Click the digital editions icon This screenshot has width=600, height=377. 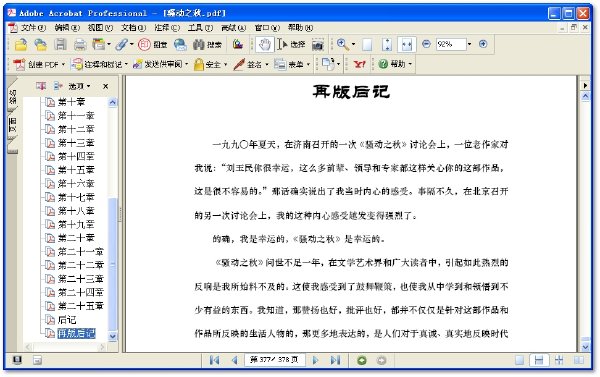tap(238, 44)
